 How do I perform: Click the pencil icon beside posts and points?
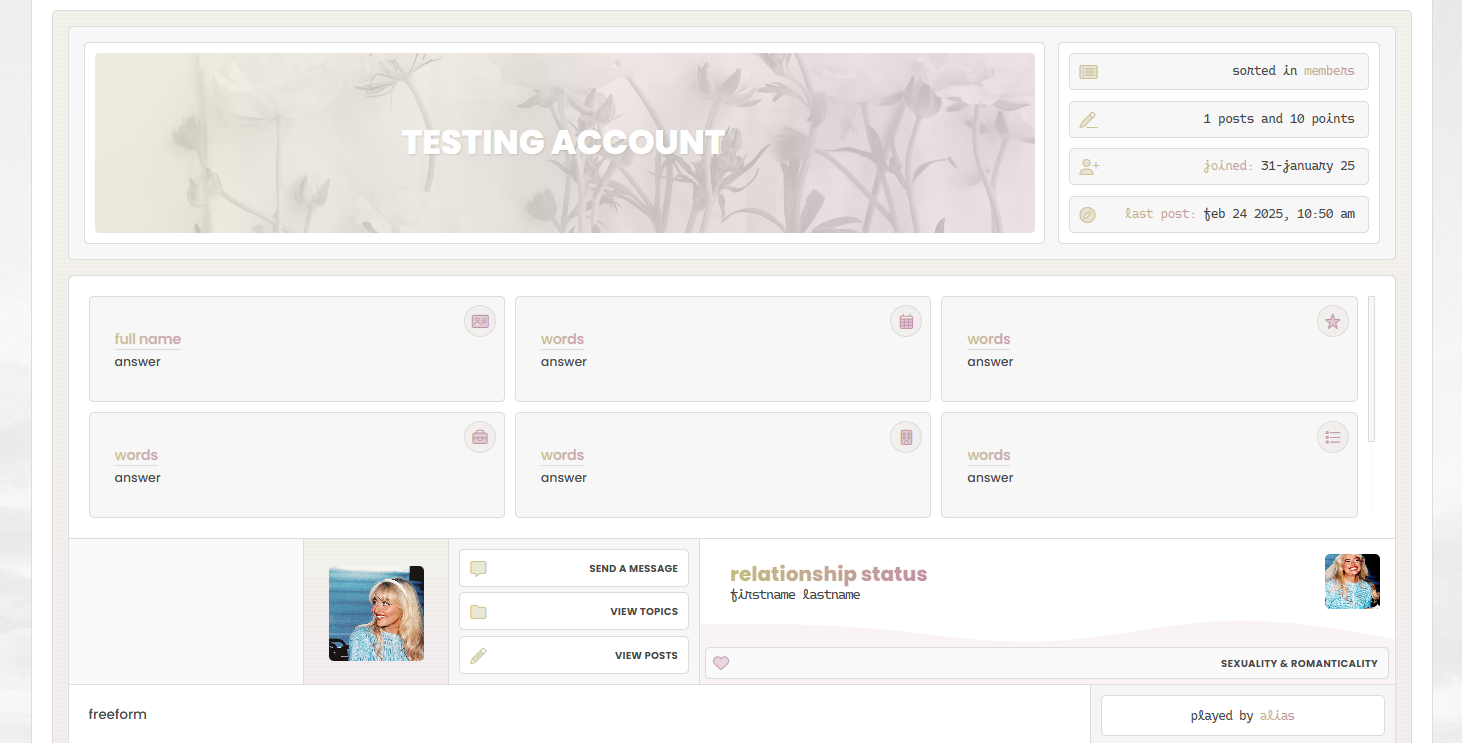tap(1089, 120)
